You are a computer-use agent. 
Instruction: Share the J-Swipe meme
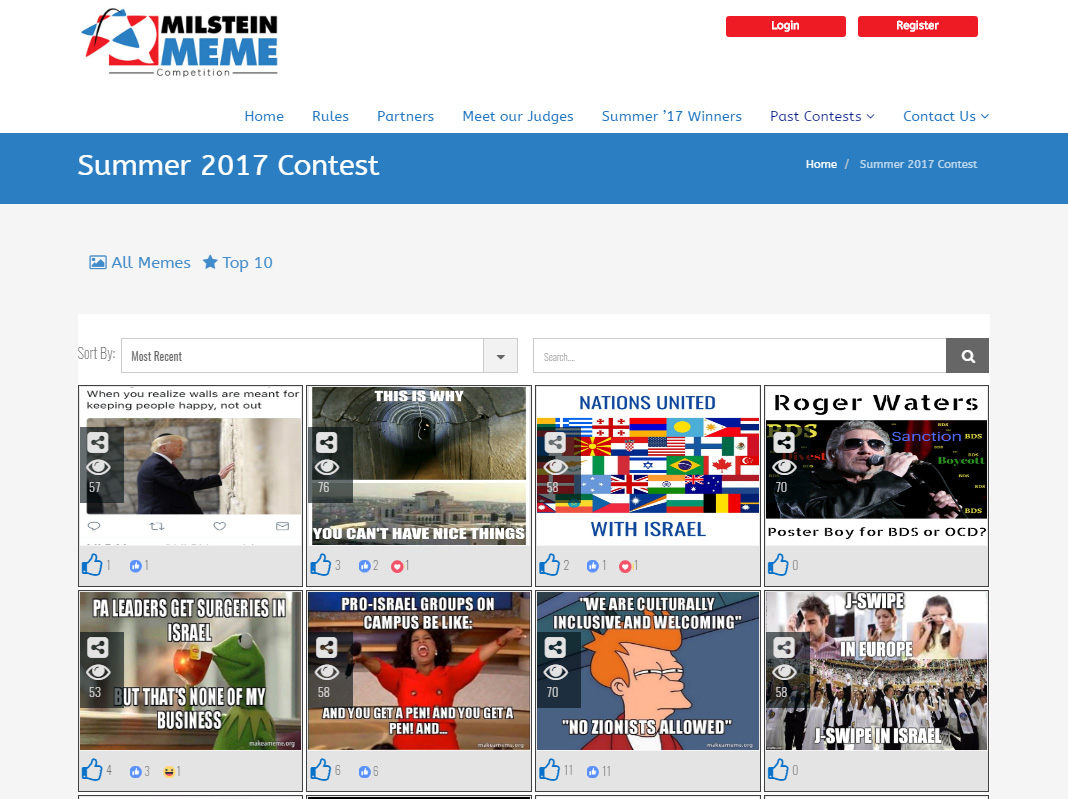tap(784, 648)
